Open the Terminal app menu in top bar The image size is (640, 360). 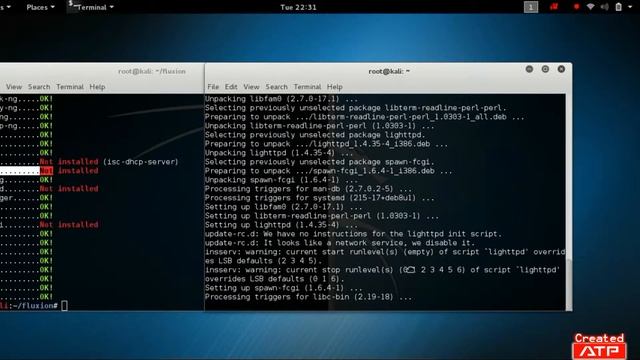(x=91, y=7)
